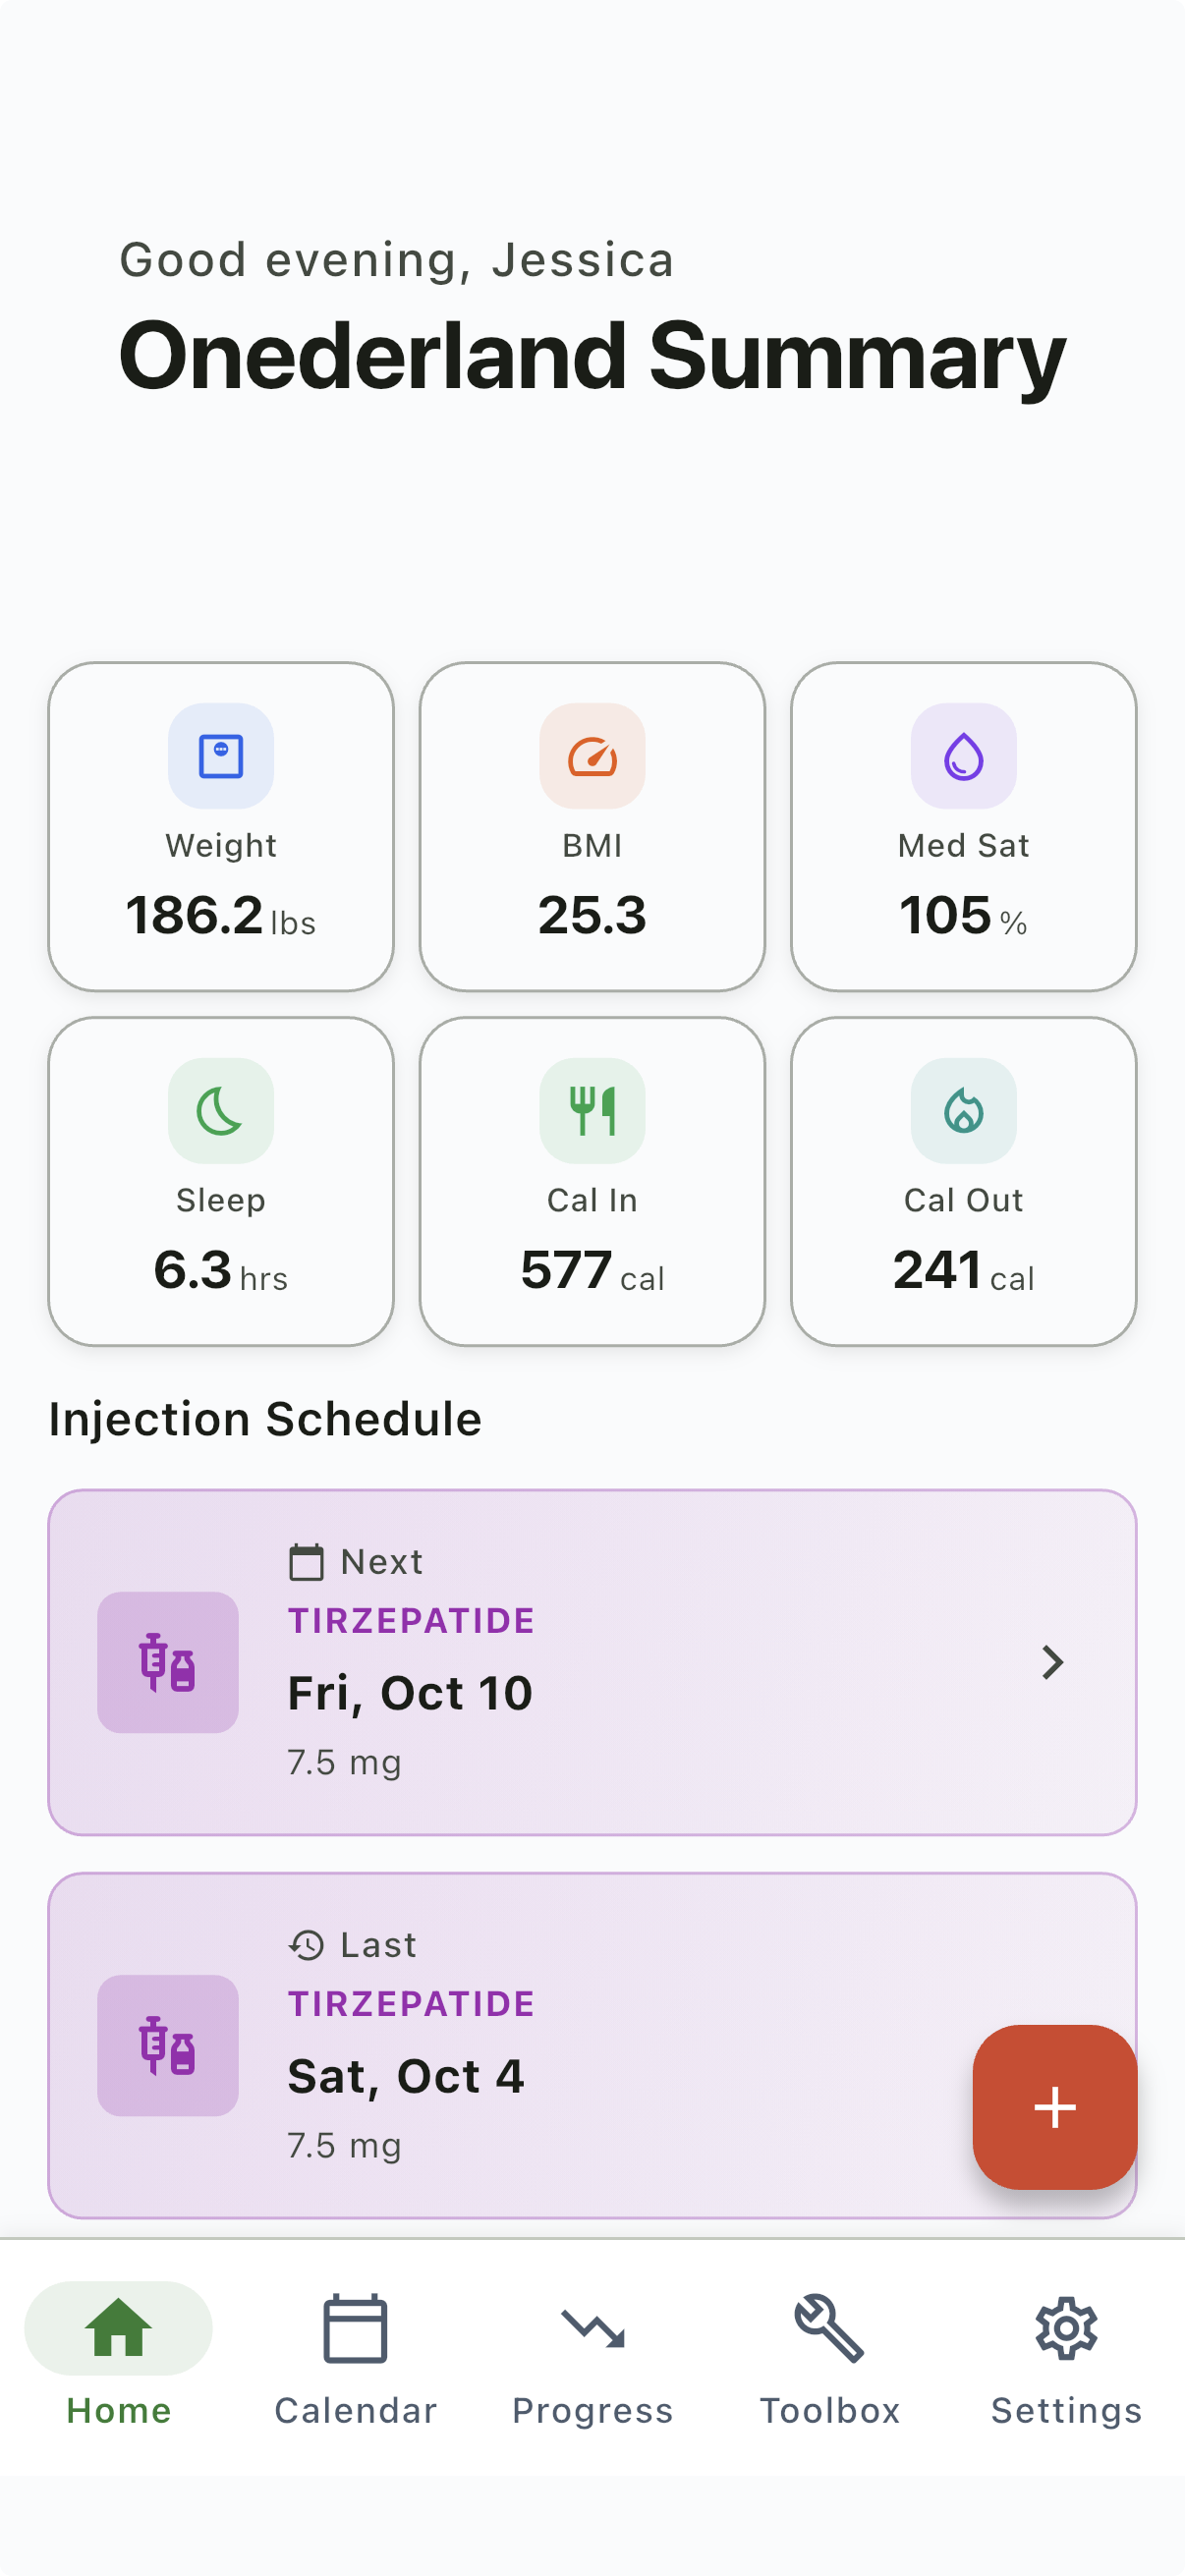Tap the BMI gauge icon
Viewport: 1185px width, 2576px height.
coord(592,756)
